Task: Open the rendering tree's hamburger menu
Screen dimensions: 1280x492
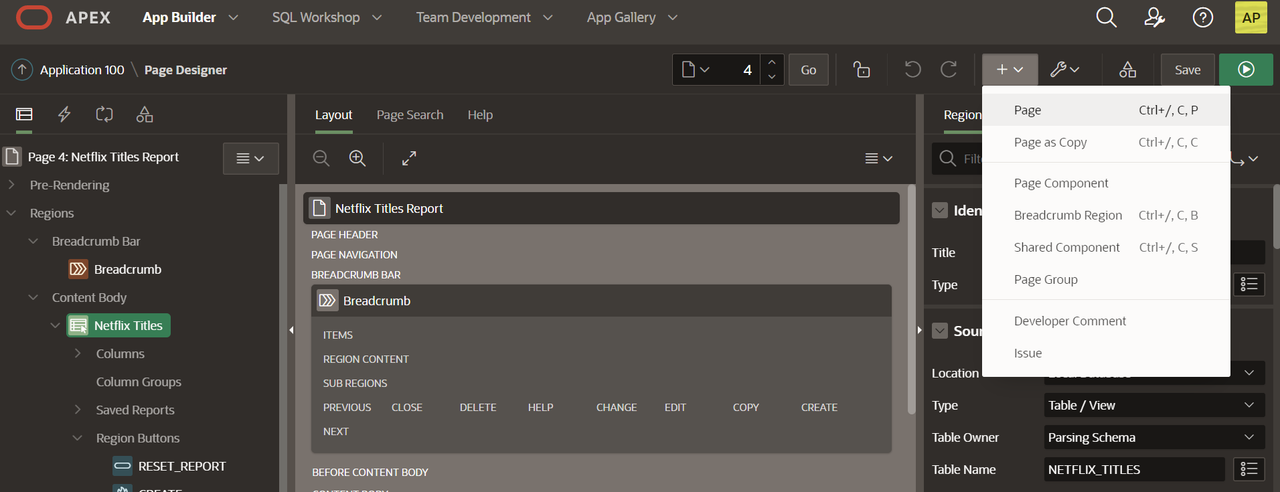Action: point(250,158)
